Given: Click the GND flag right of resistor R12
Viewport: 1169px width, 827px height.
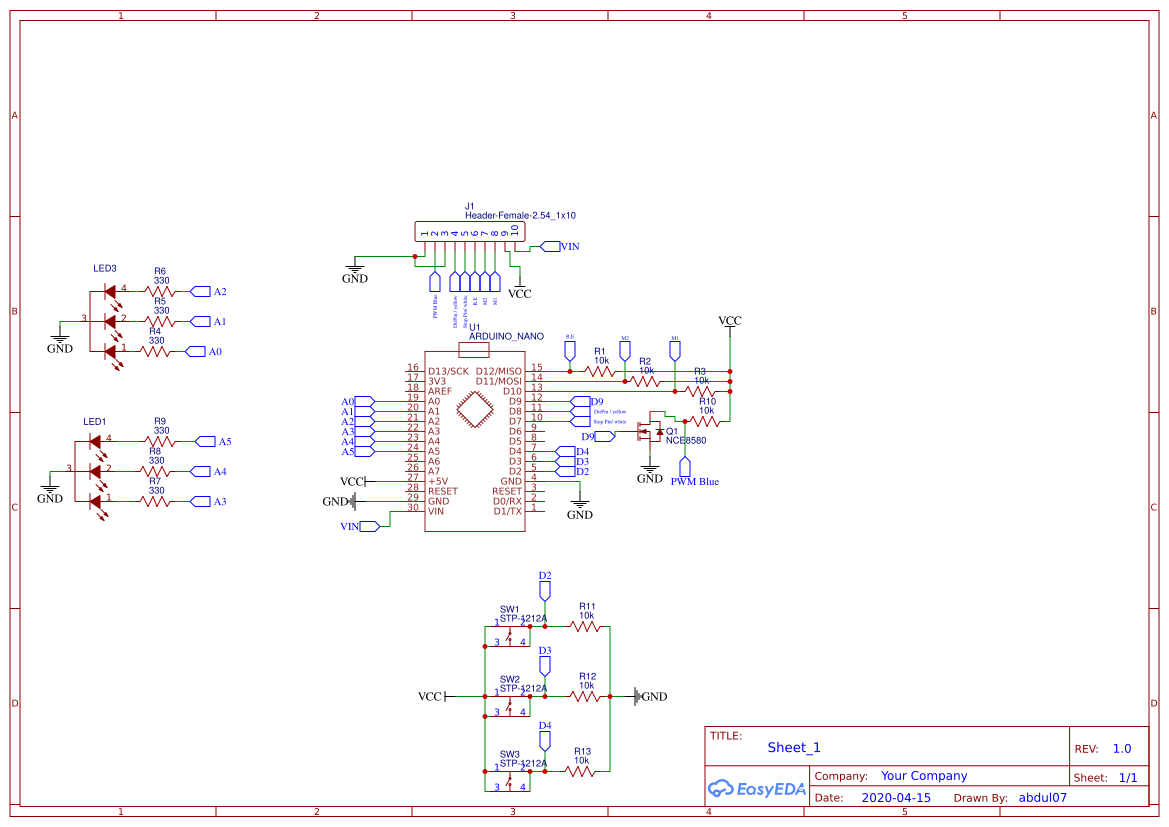Looking at the screenshot, I should (x=651, y=696).
